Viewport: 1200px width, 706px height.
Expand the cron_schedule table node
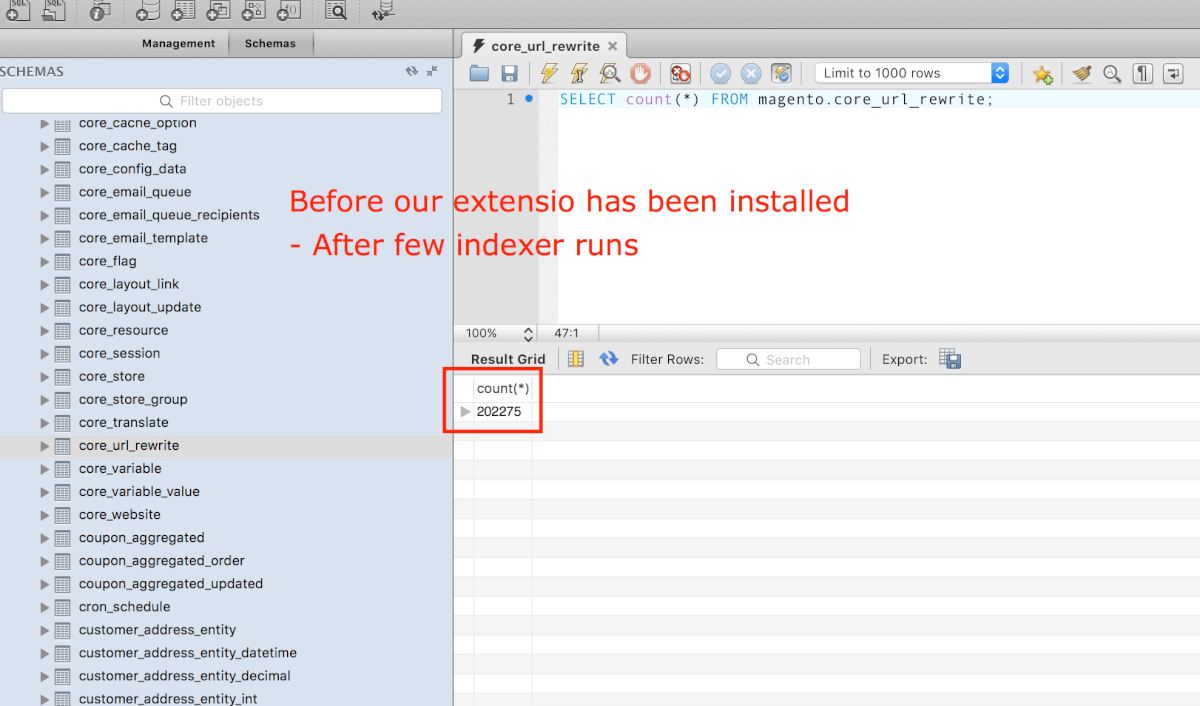[44, 607]
